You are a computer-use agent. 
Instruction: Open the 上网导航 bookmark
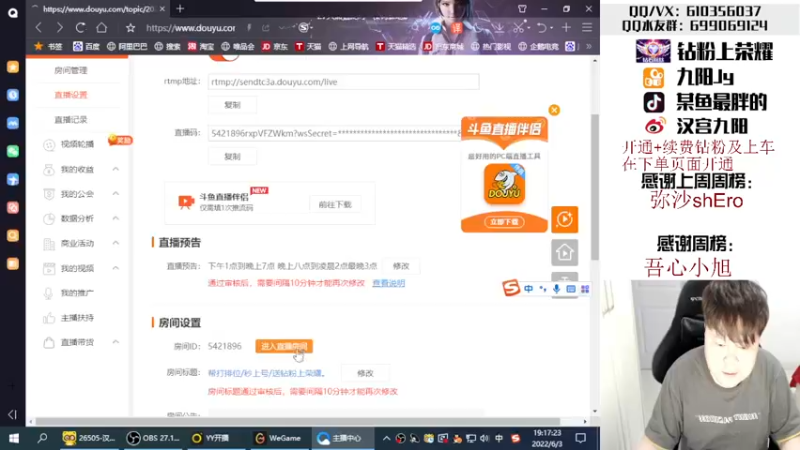coord(348,46)
